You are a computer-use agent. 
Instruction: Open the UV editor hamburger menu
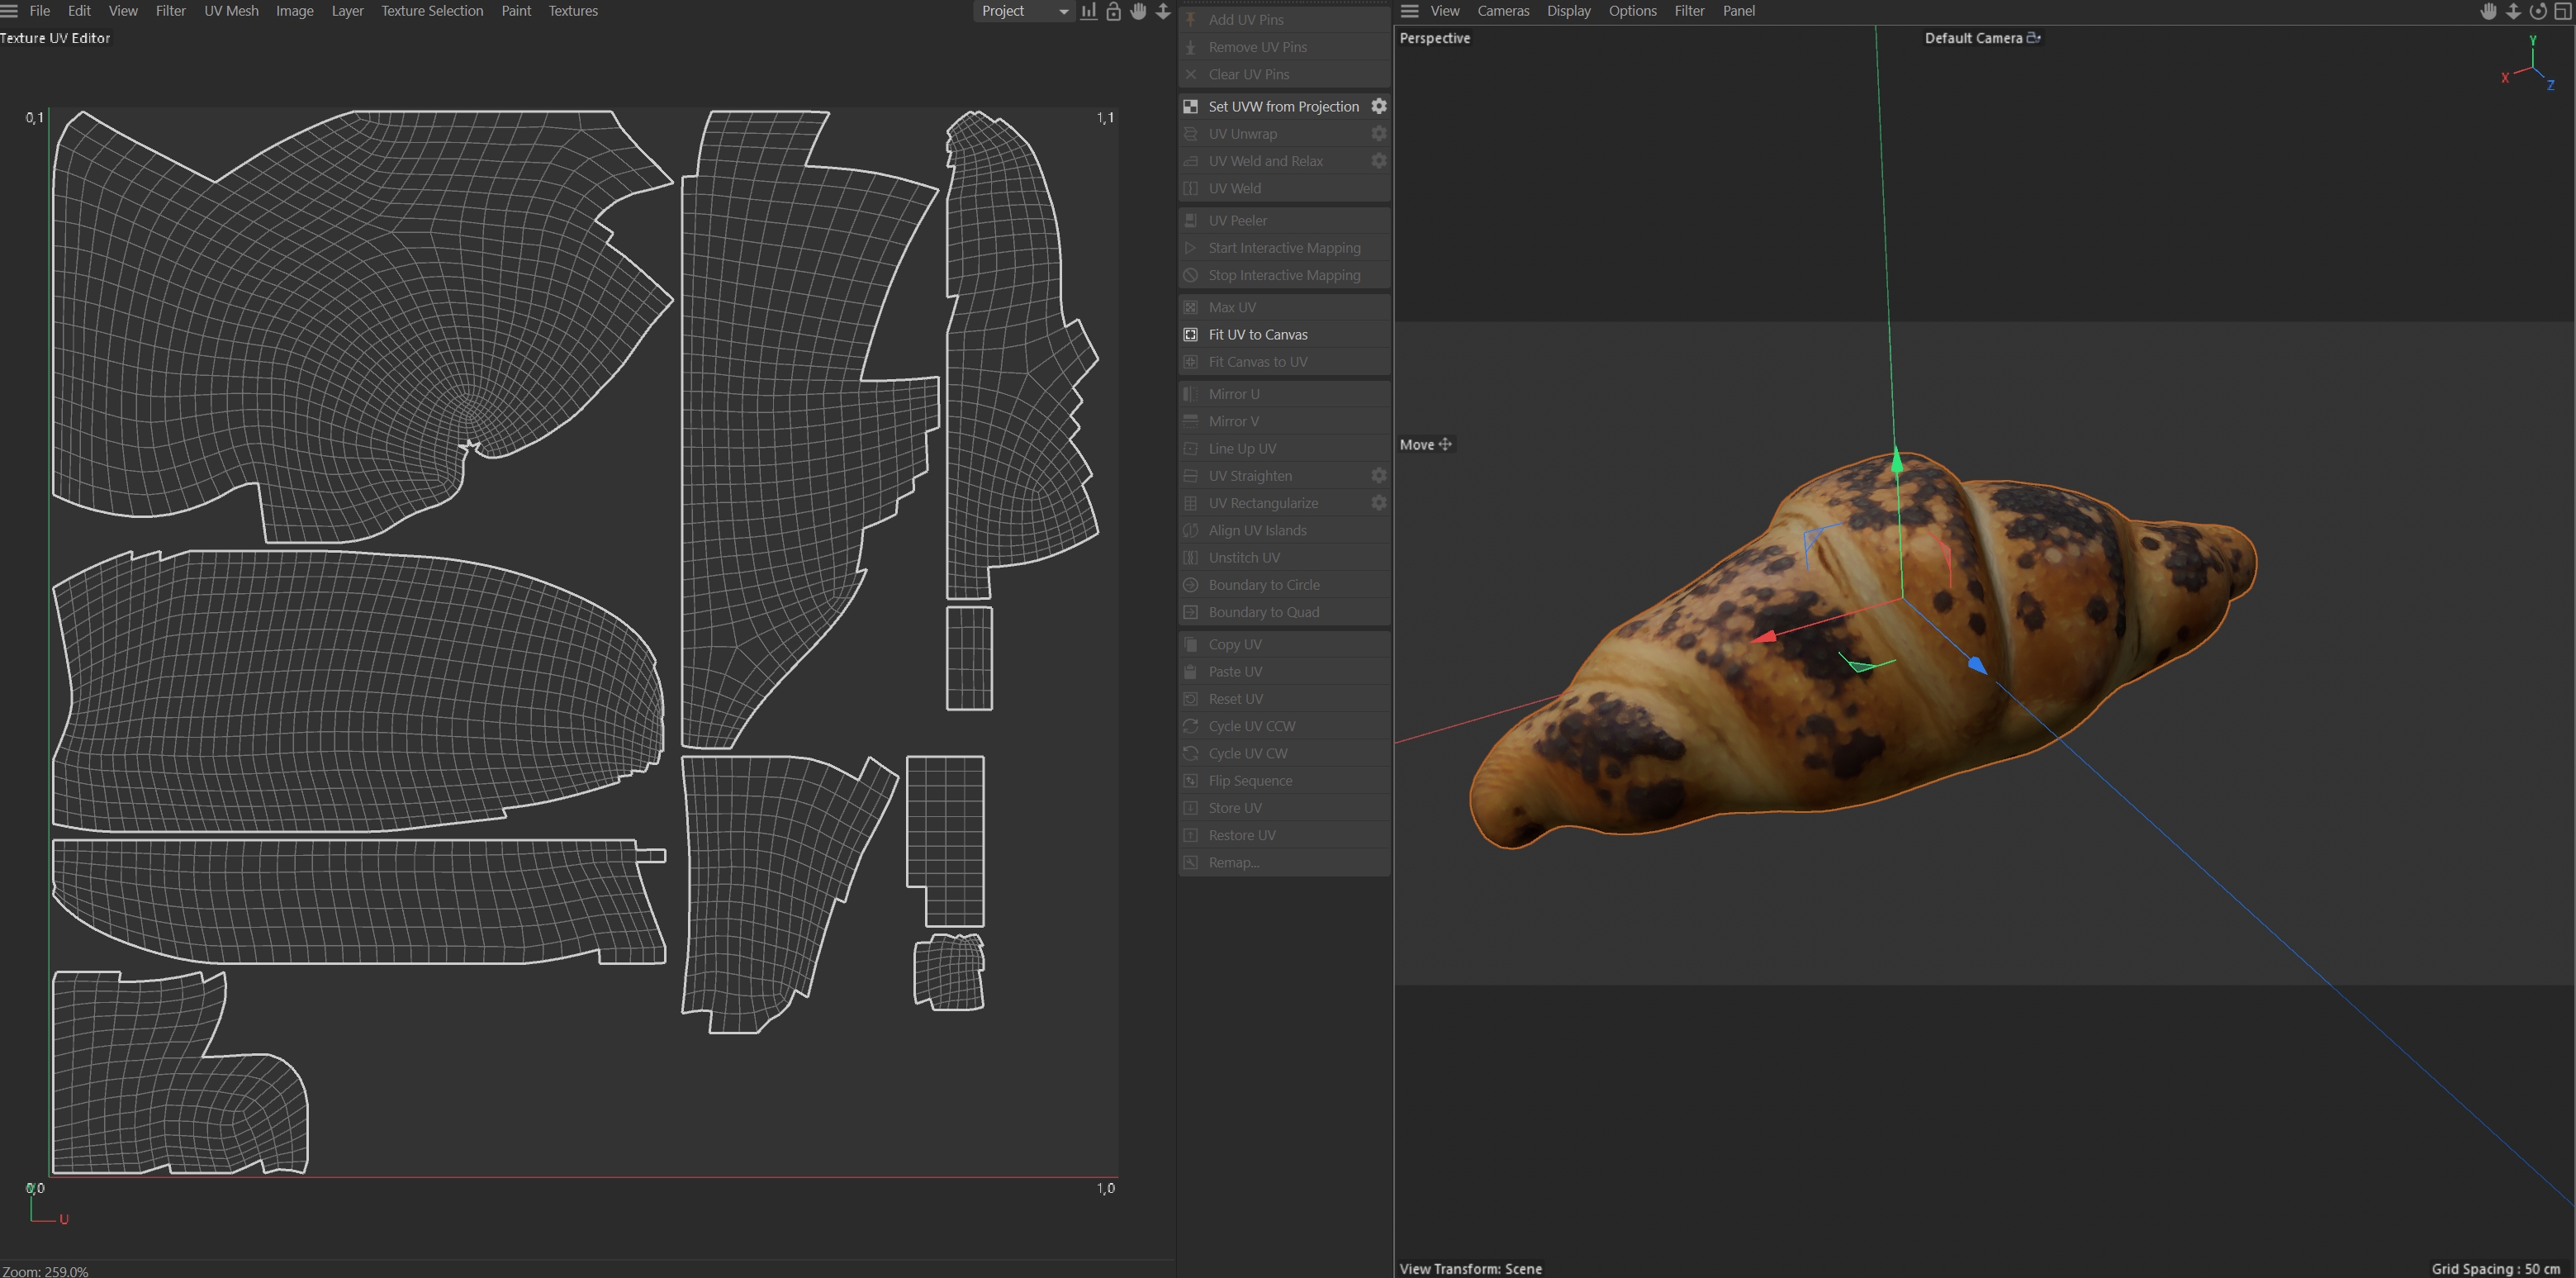pos(10,11)
